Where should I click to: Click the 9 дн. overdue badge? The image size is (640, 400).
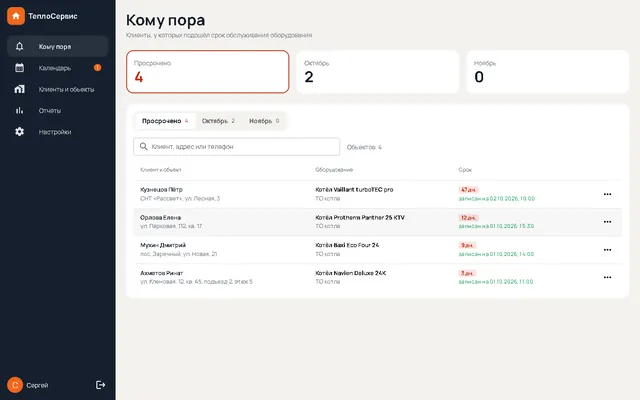(x=467, y=245)
